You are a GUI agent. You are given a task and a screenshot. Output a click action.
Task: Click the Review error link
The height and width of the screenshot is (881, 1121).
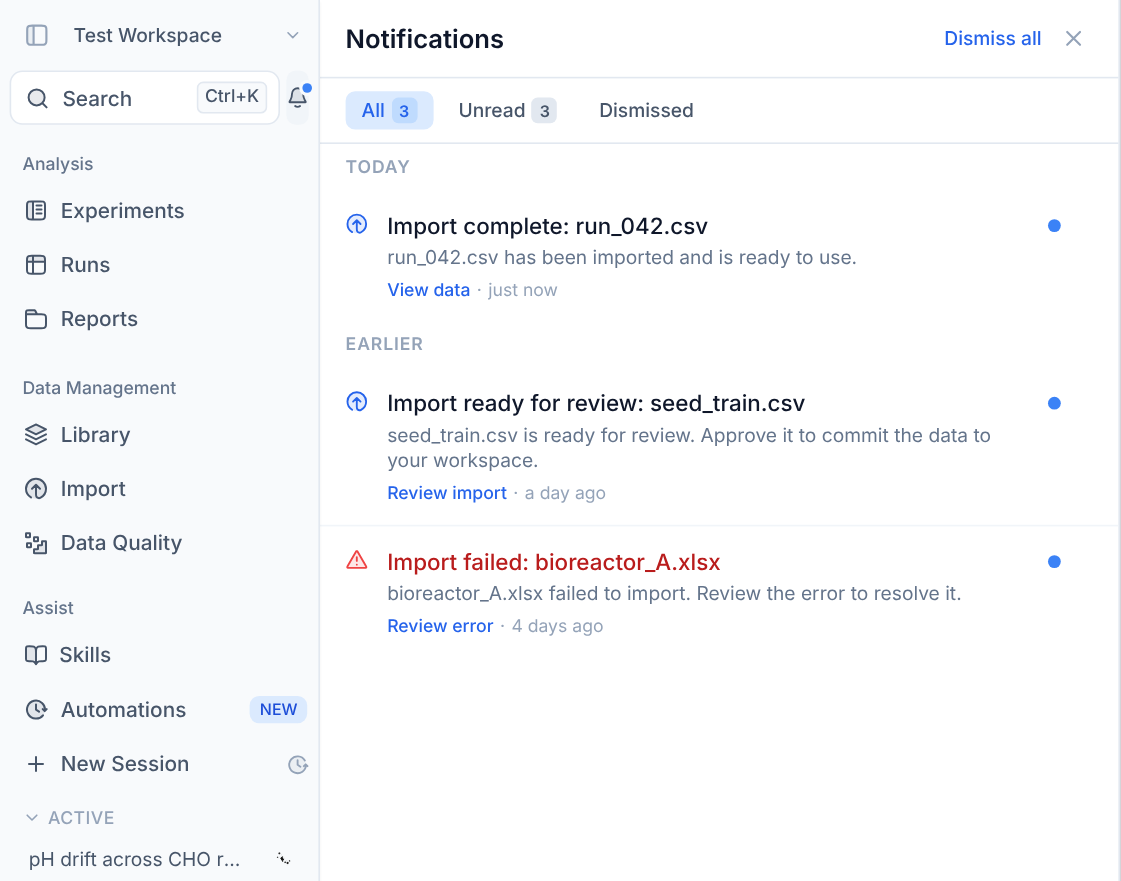click(x=440, y=626)
